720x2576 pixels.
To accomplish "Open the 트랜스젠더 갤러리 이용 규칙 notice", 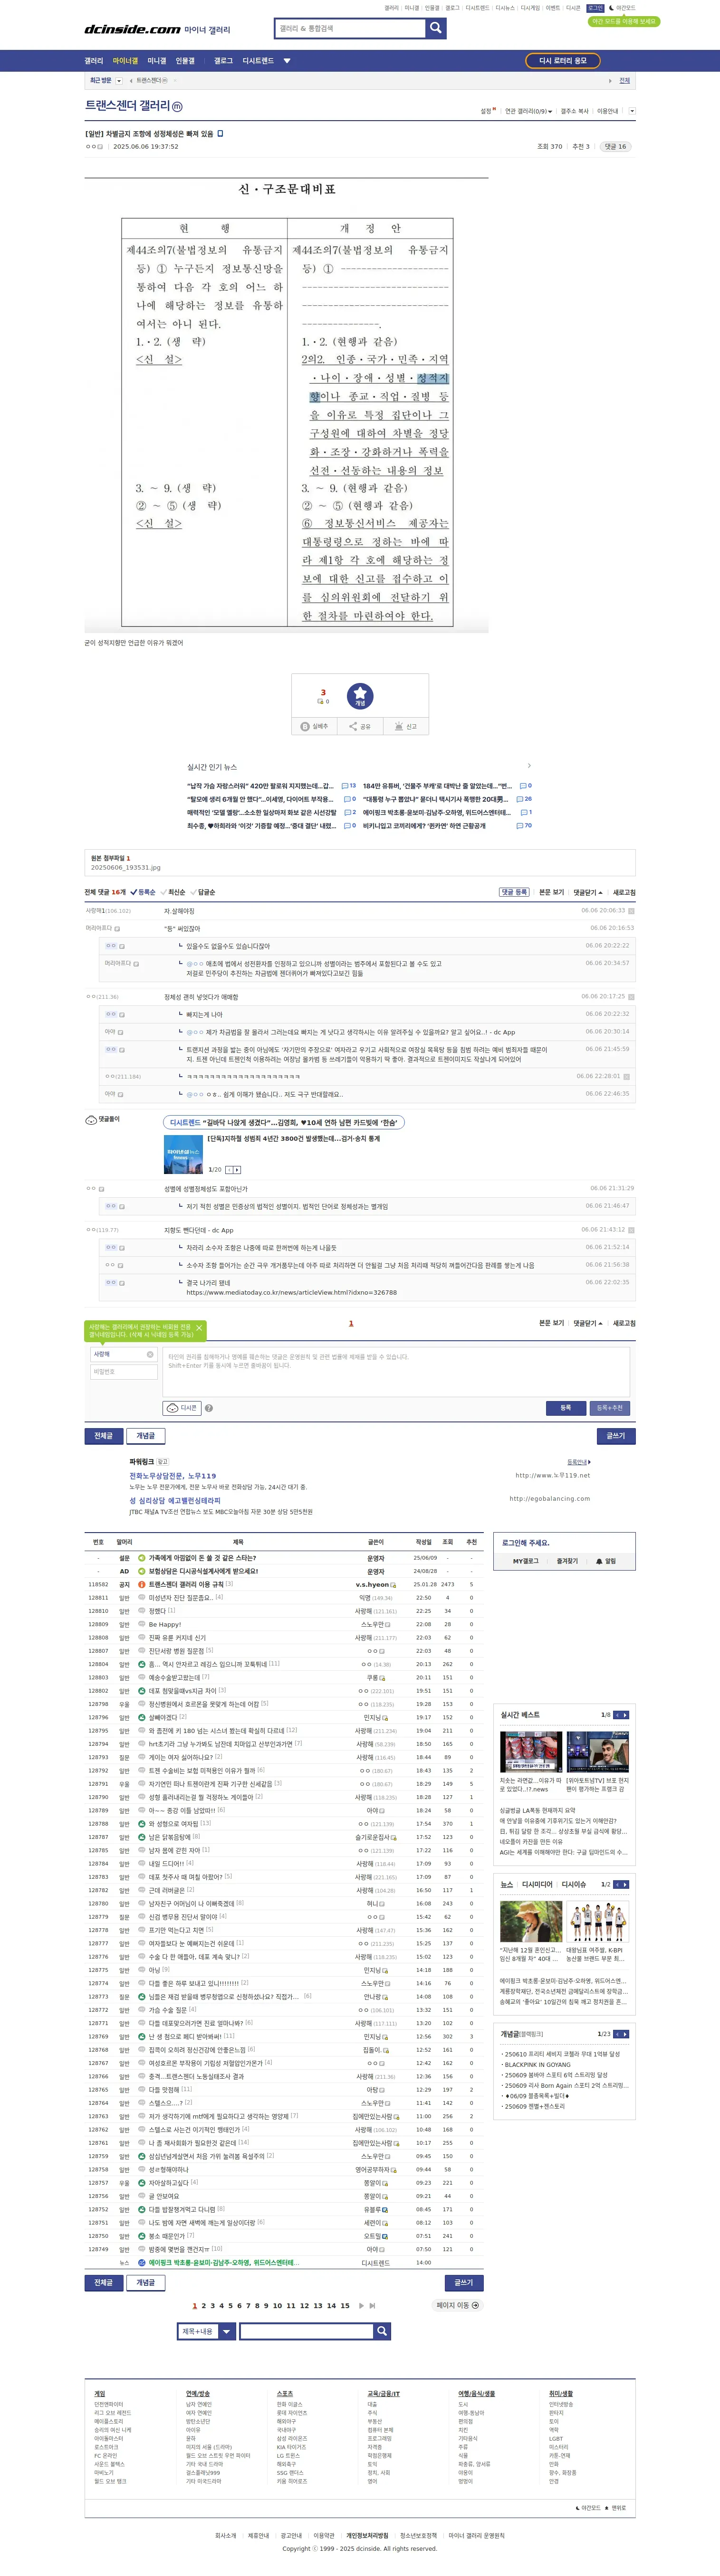I will coord(187,1584).
